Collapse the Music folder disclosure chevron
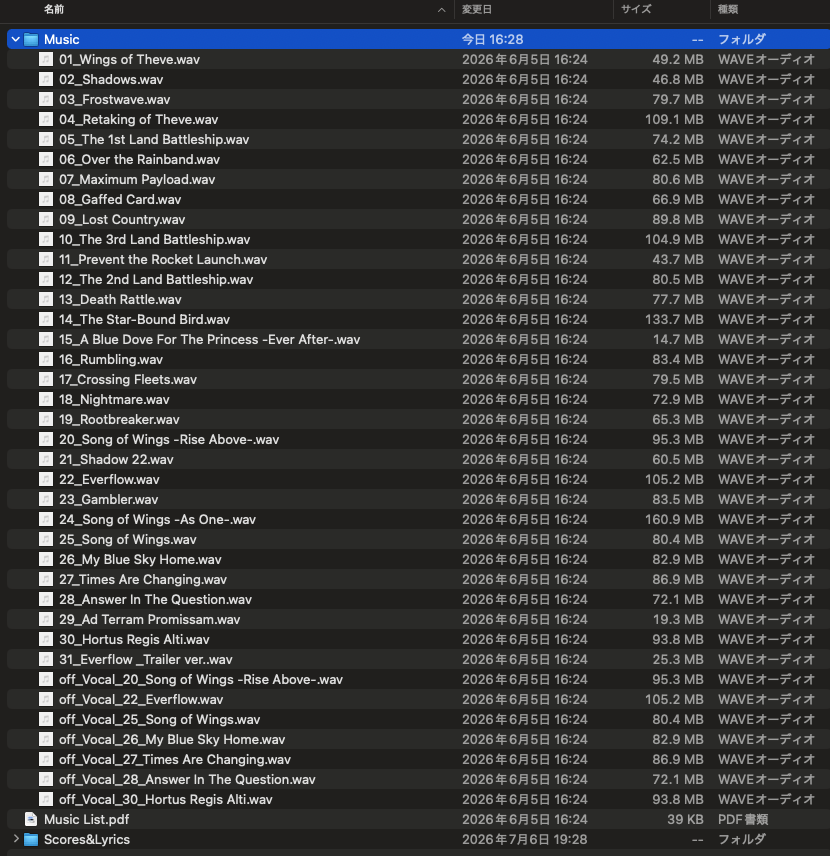The height and width of the screenshot is (856, 830). [15, 39]
